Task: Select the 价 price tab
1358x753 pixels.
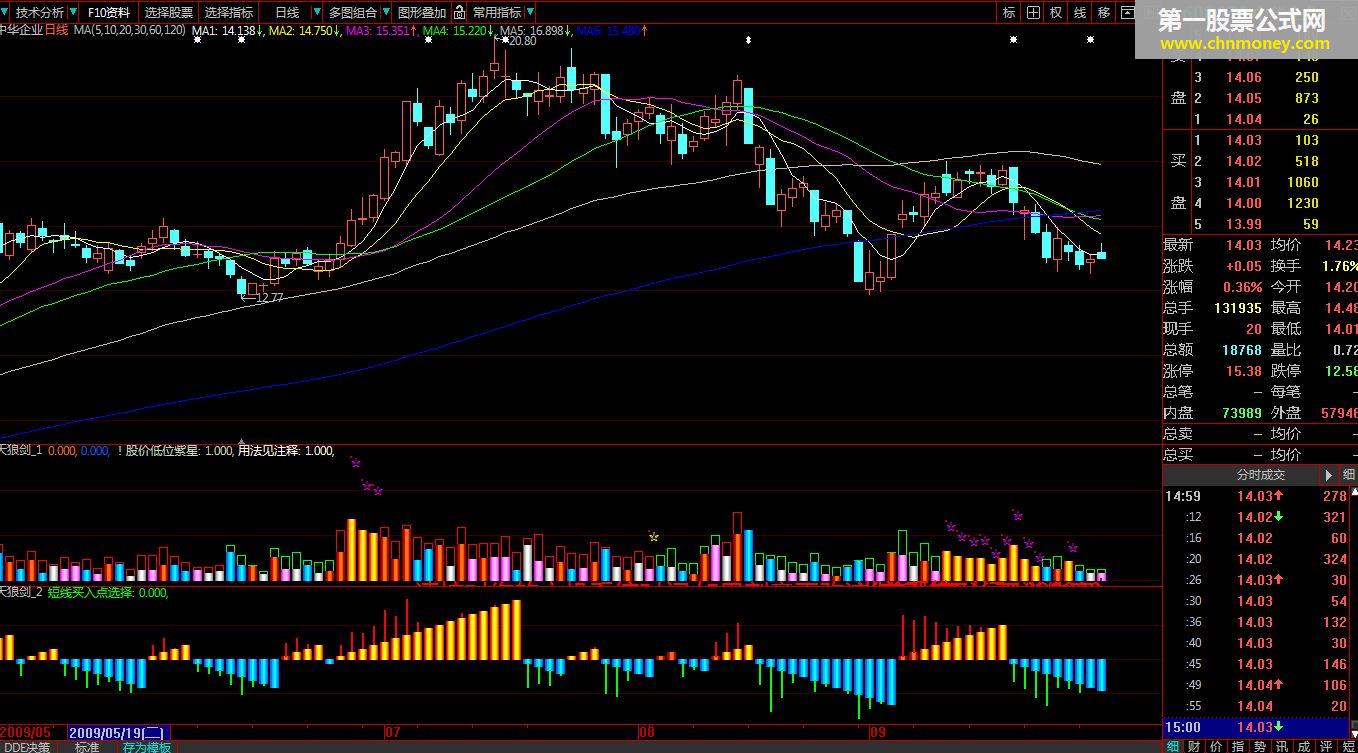Action: click(x=1216, y=745)
